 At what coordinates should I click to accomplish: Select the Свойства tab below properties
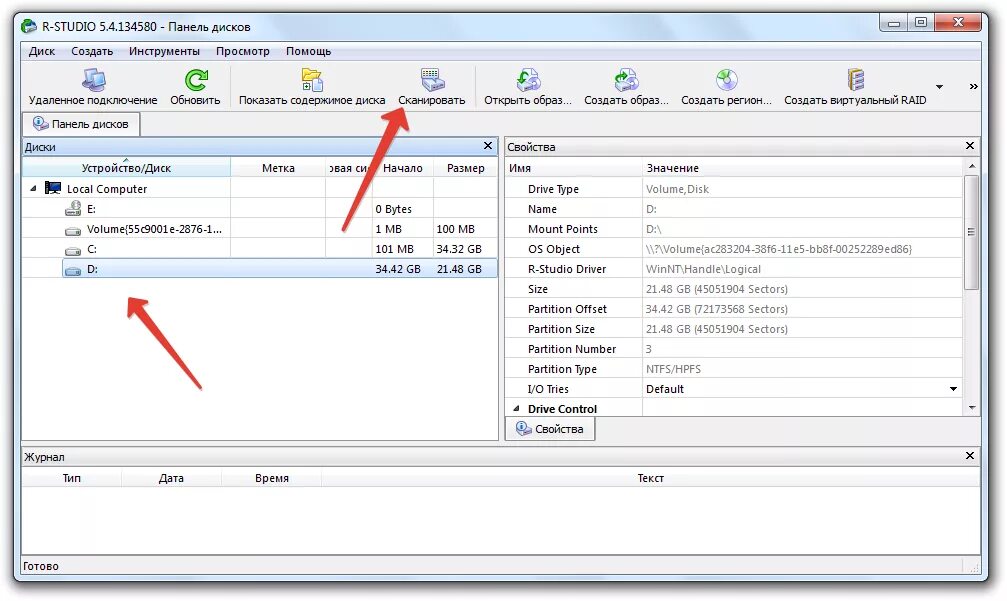[550, 429]
